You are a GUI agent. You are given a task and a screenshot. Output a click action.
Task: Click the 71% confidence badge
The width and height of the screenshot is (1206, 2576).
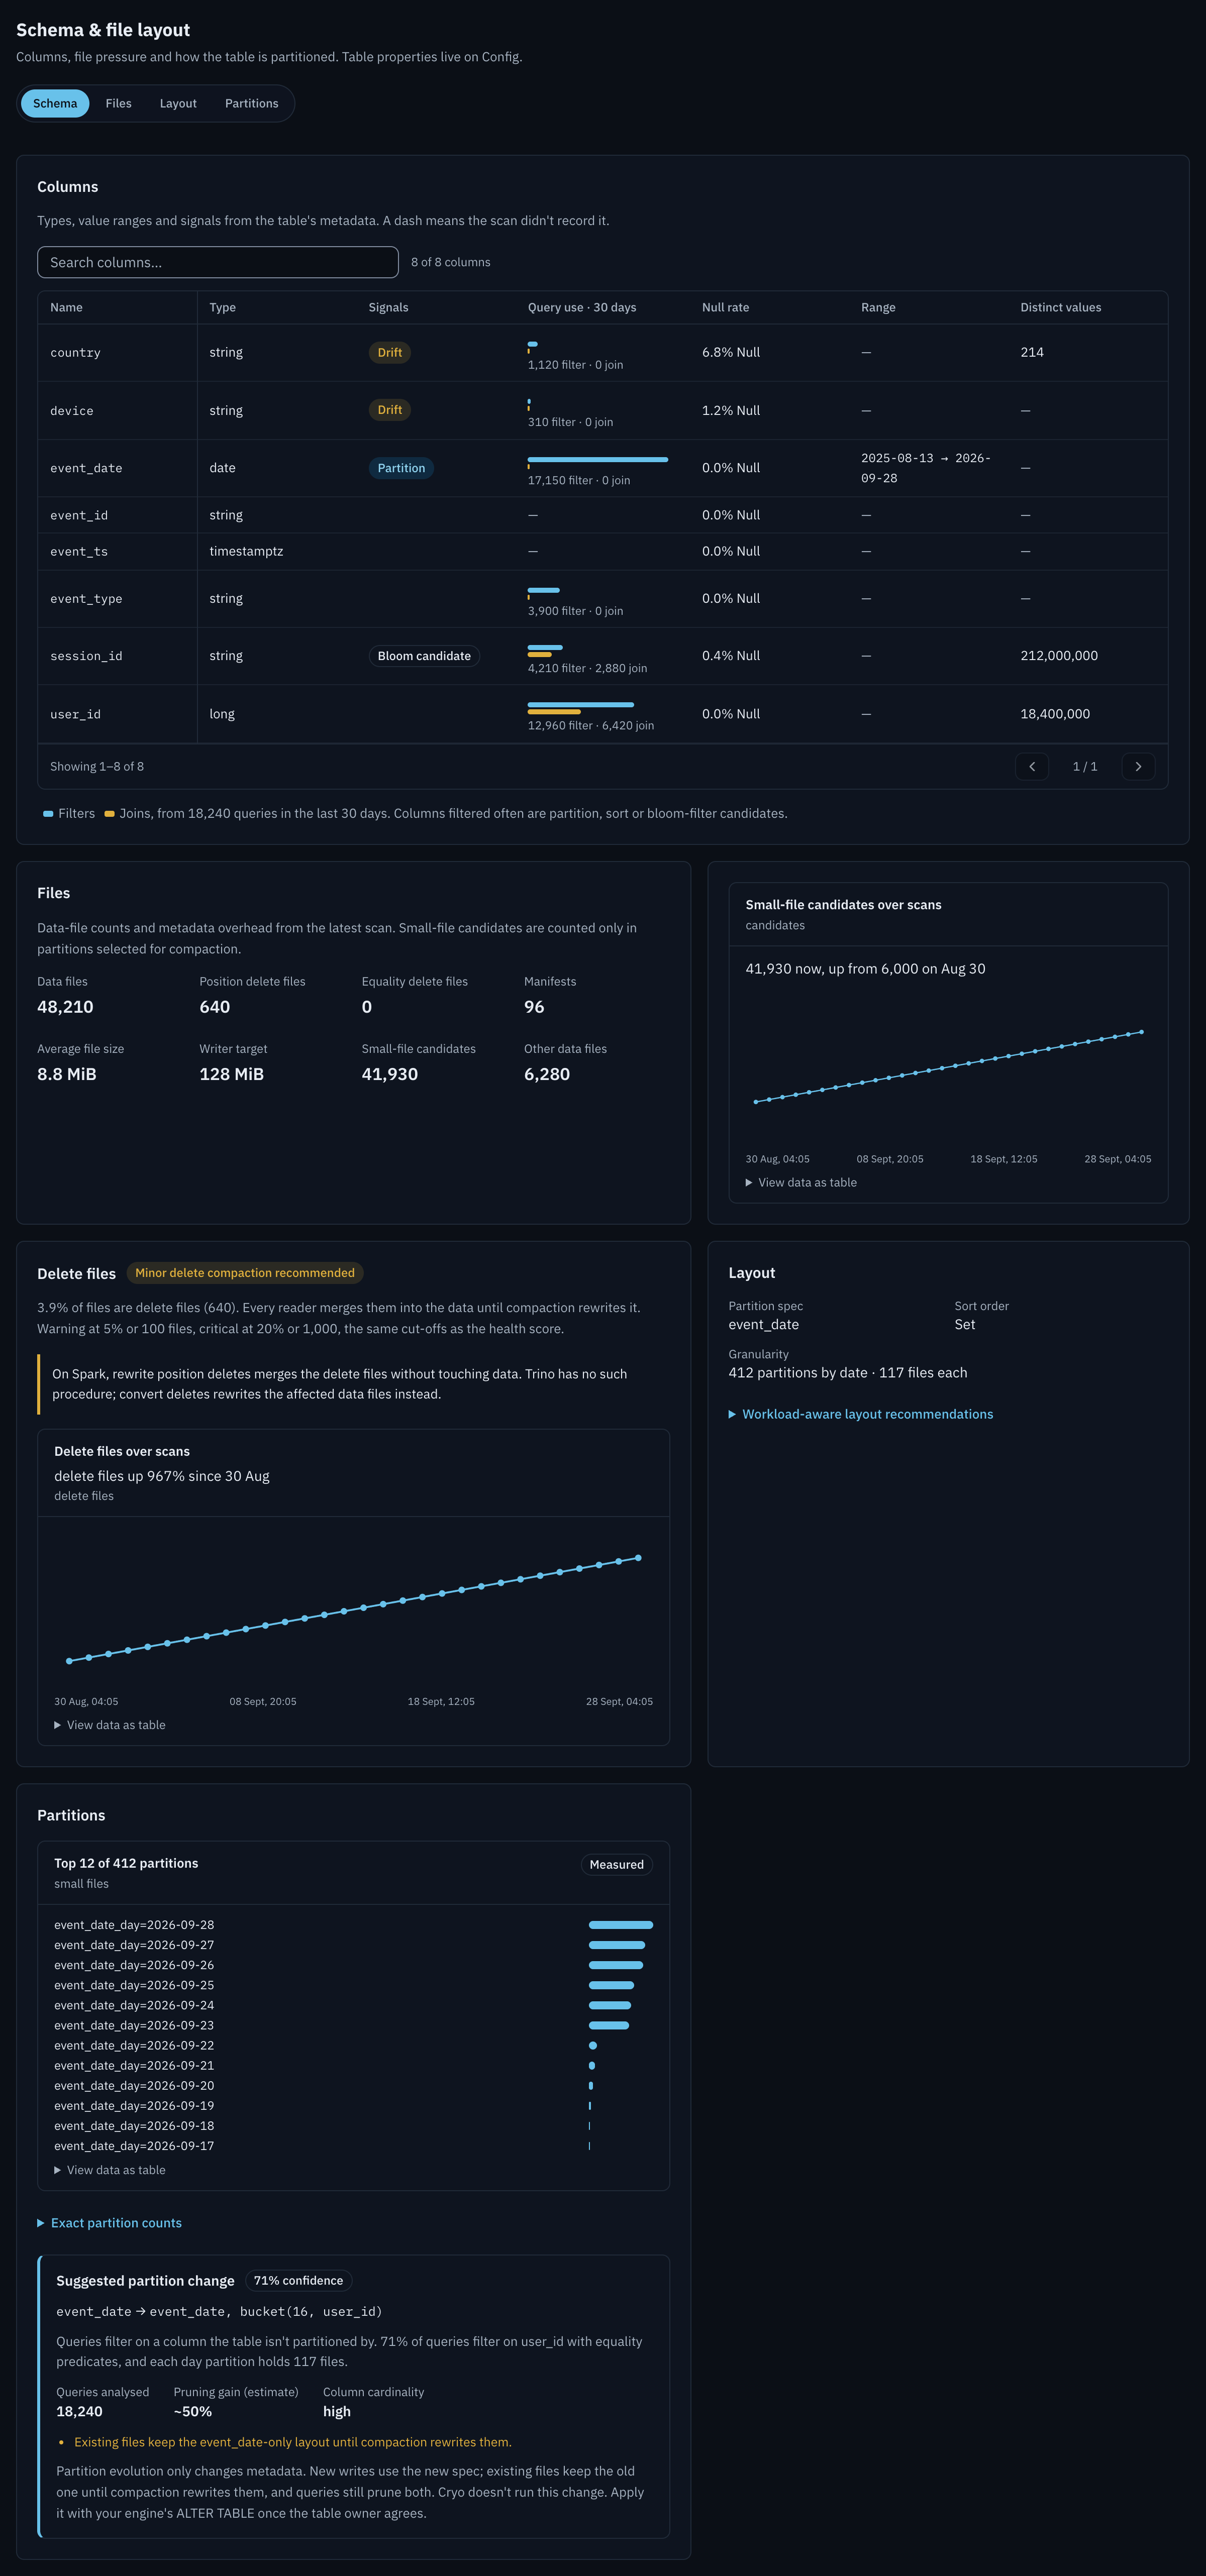pyautogui.click(x=298, y=2281)
